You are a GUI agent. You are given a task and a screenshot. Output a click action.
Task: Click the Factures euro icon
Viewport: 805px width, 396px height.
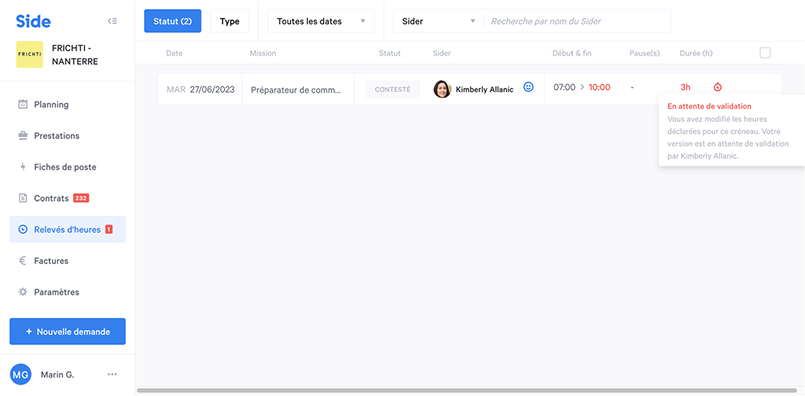click(23, 261)
